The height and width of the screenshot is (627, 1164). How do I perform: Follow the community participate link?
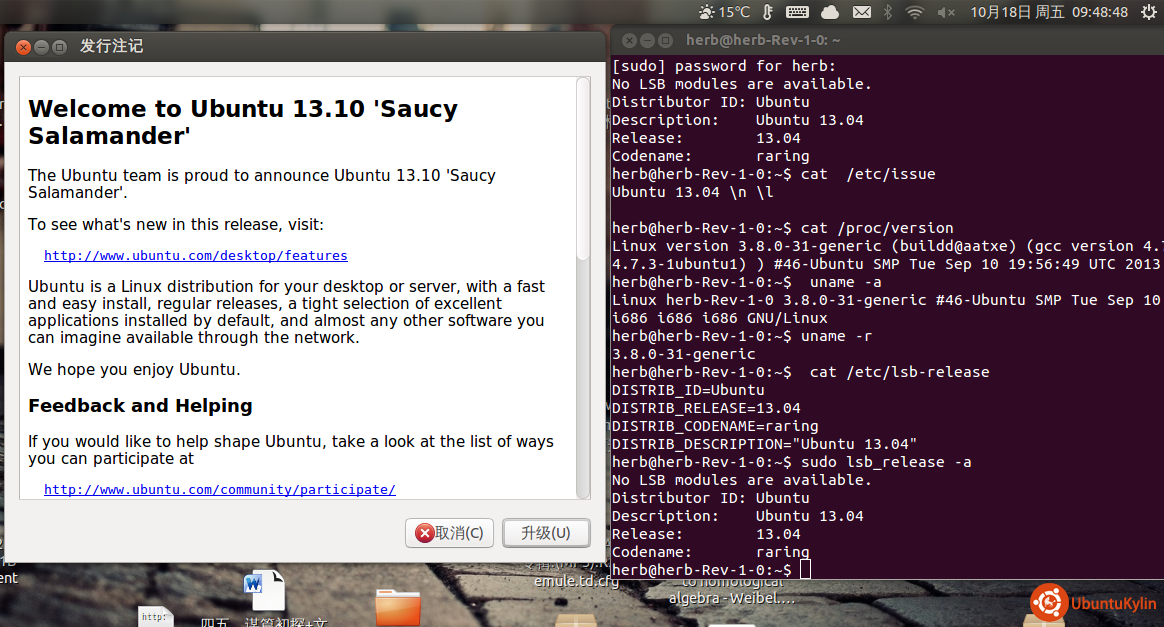point(220,490)
